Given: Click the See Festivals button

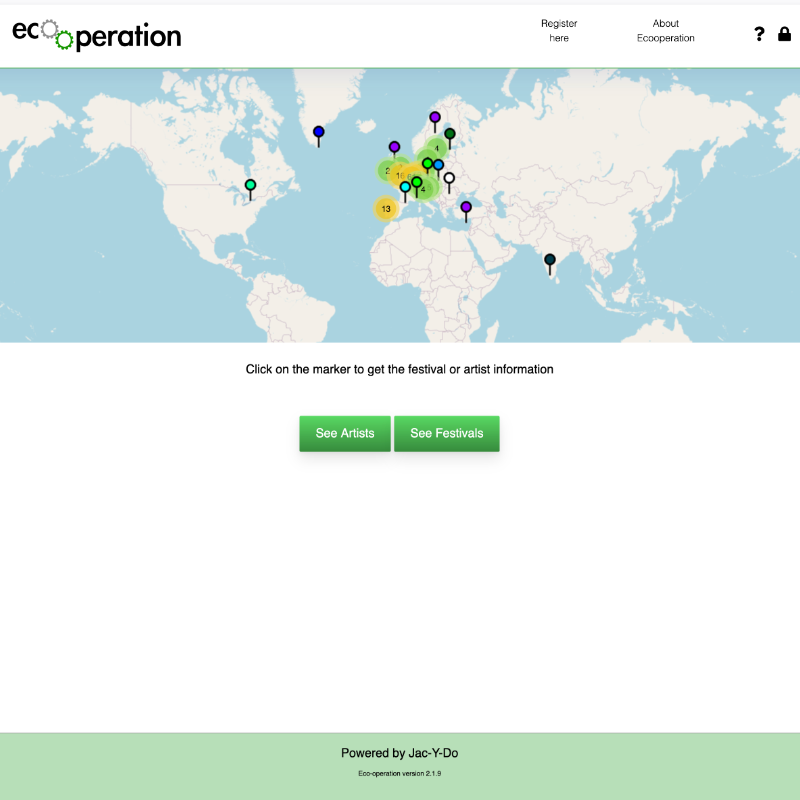Looking at the screenshot, I should coord(446,433).
